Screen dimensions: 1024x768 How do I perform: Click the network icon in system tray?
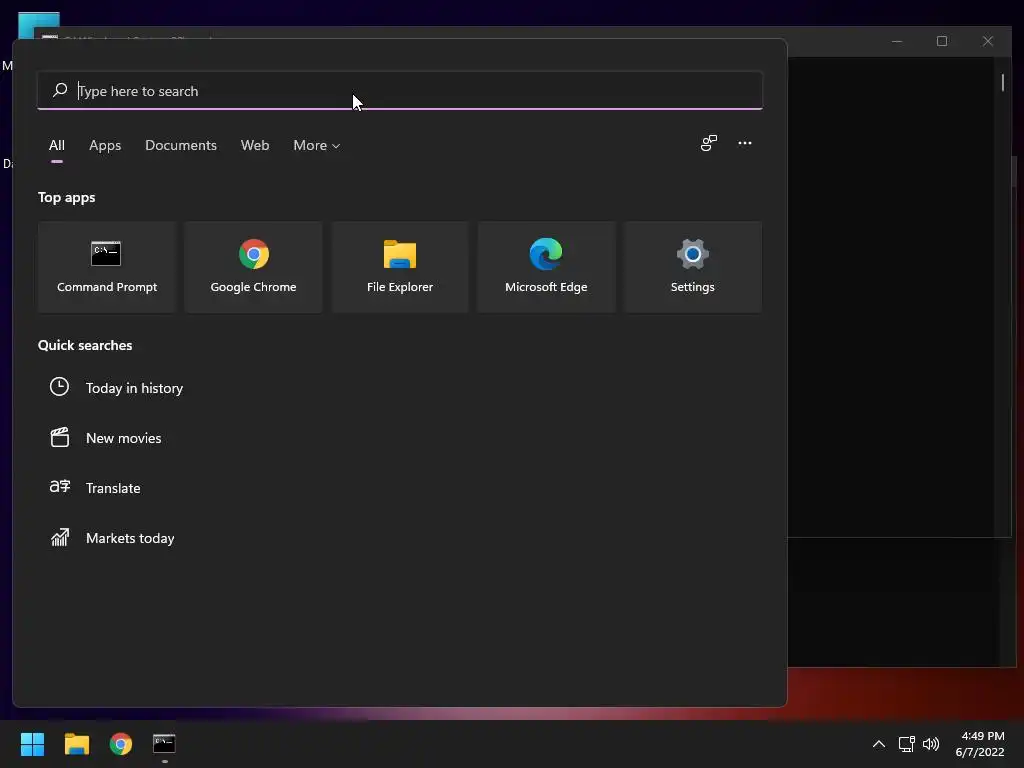coord(906,744)
